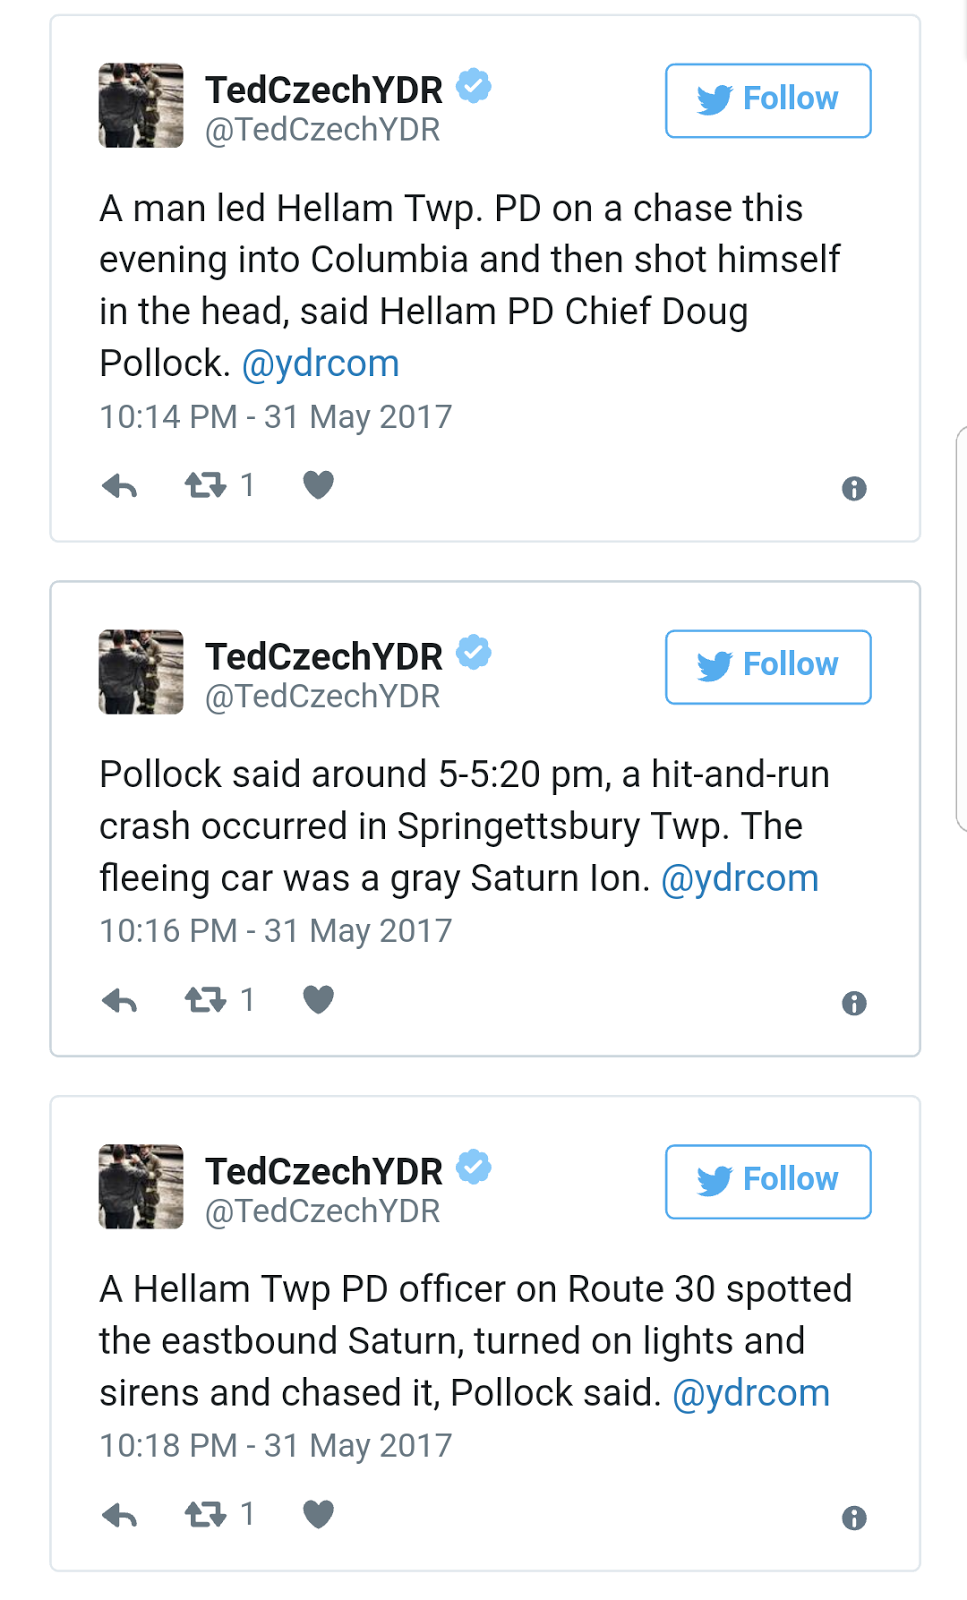Retweet the gray Saturn Ion tweet
Viewport: 967px width, 1600px height.
206,1000
